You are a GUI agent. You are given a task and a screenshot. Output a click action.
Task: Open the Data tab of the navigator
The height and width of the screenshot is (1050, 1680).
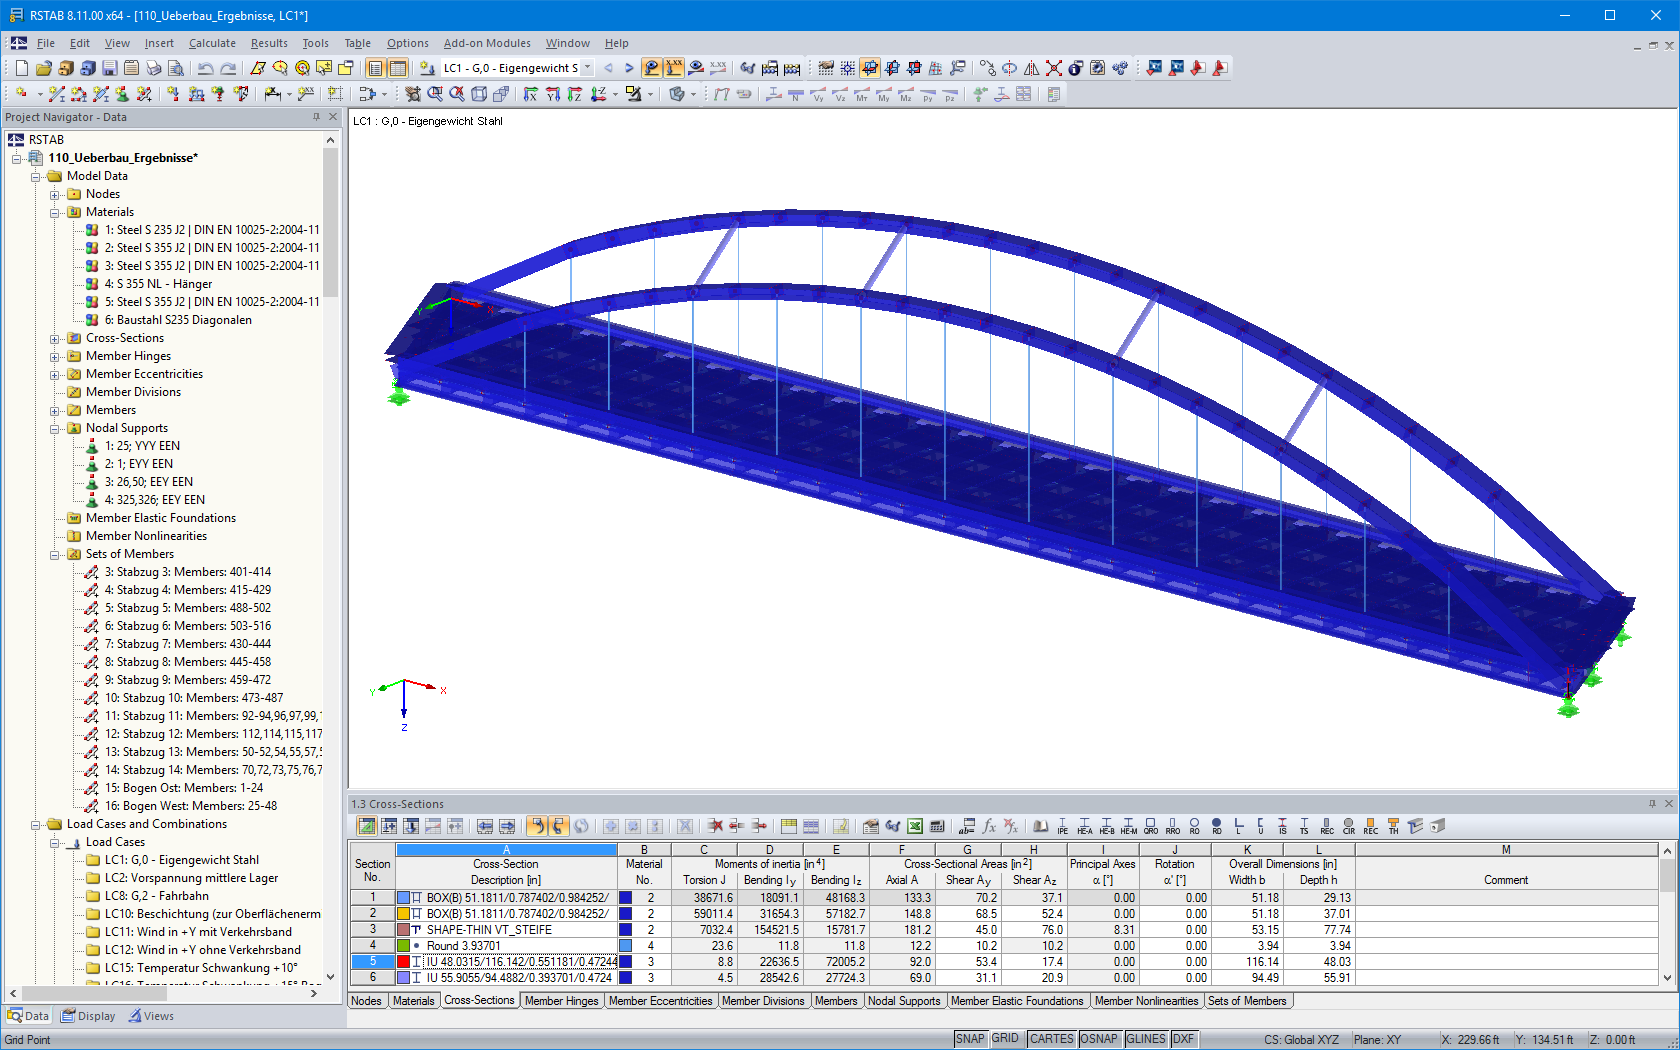point(28,1016)
